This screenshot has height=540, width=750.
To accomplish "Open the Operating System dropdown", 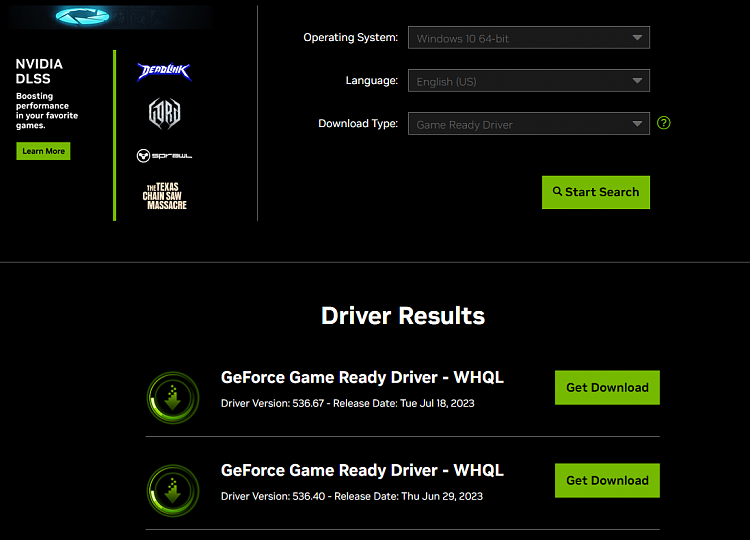I will pyautogui.click(x=529, y=38).
